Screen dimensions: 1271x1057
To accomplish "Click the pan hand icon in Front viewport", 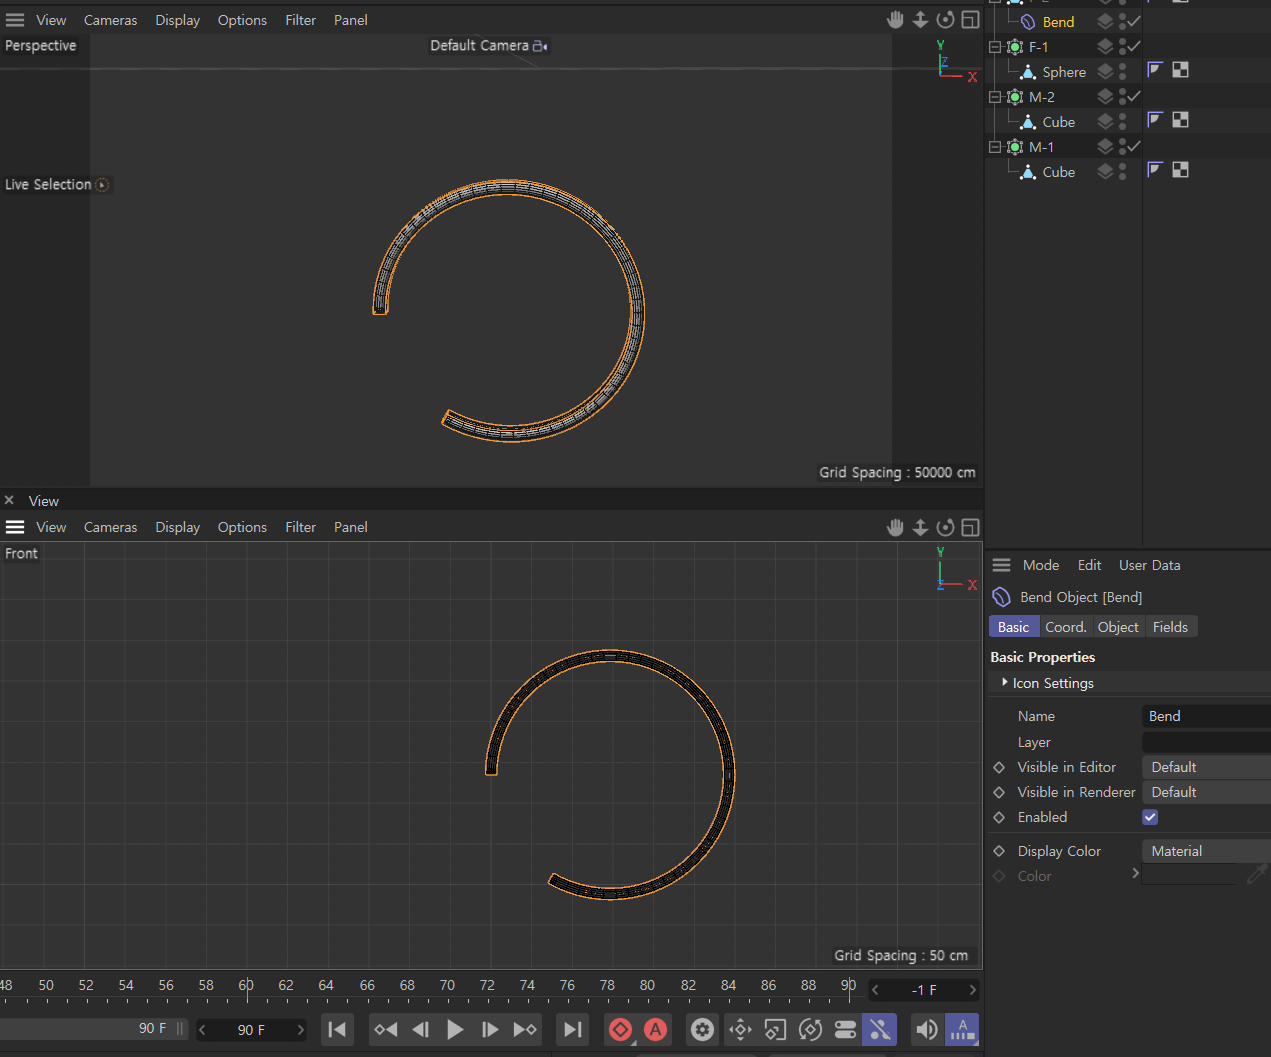I will 895,527.
